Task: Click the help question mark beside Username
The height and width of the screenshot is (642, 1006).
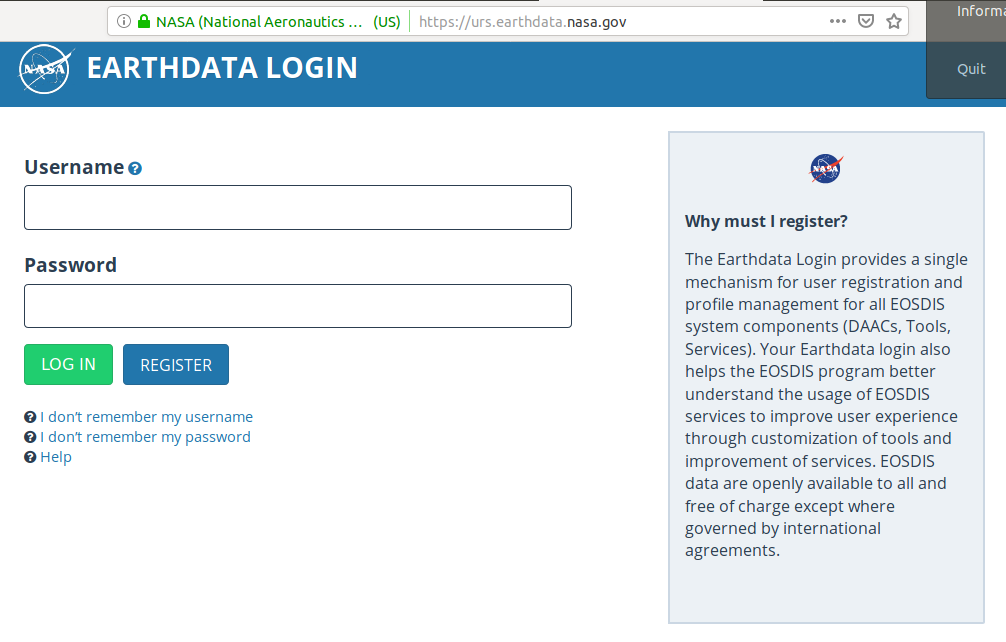Action: [x=135, y=168]
